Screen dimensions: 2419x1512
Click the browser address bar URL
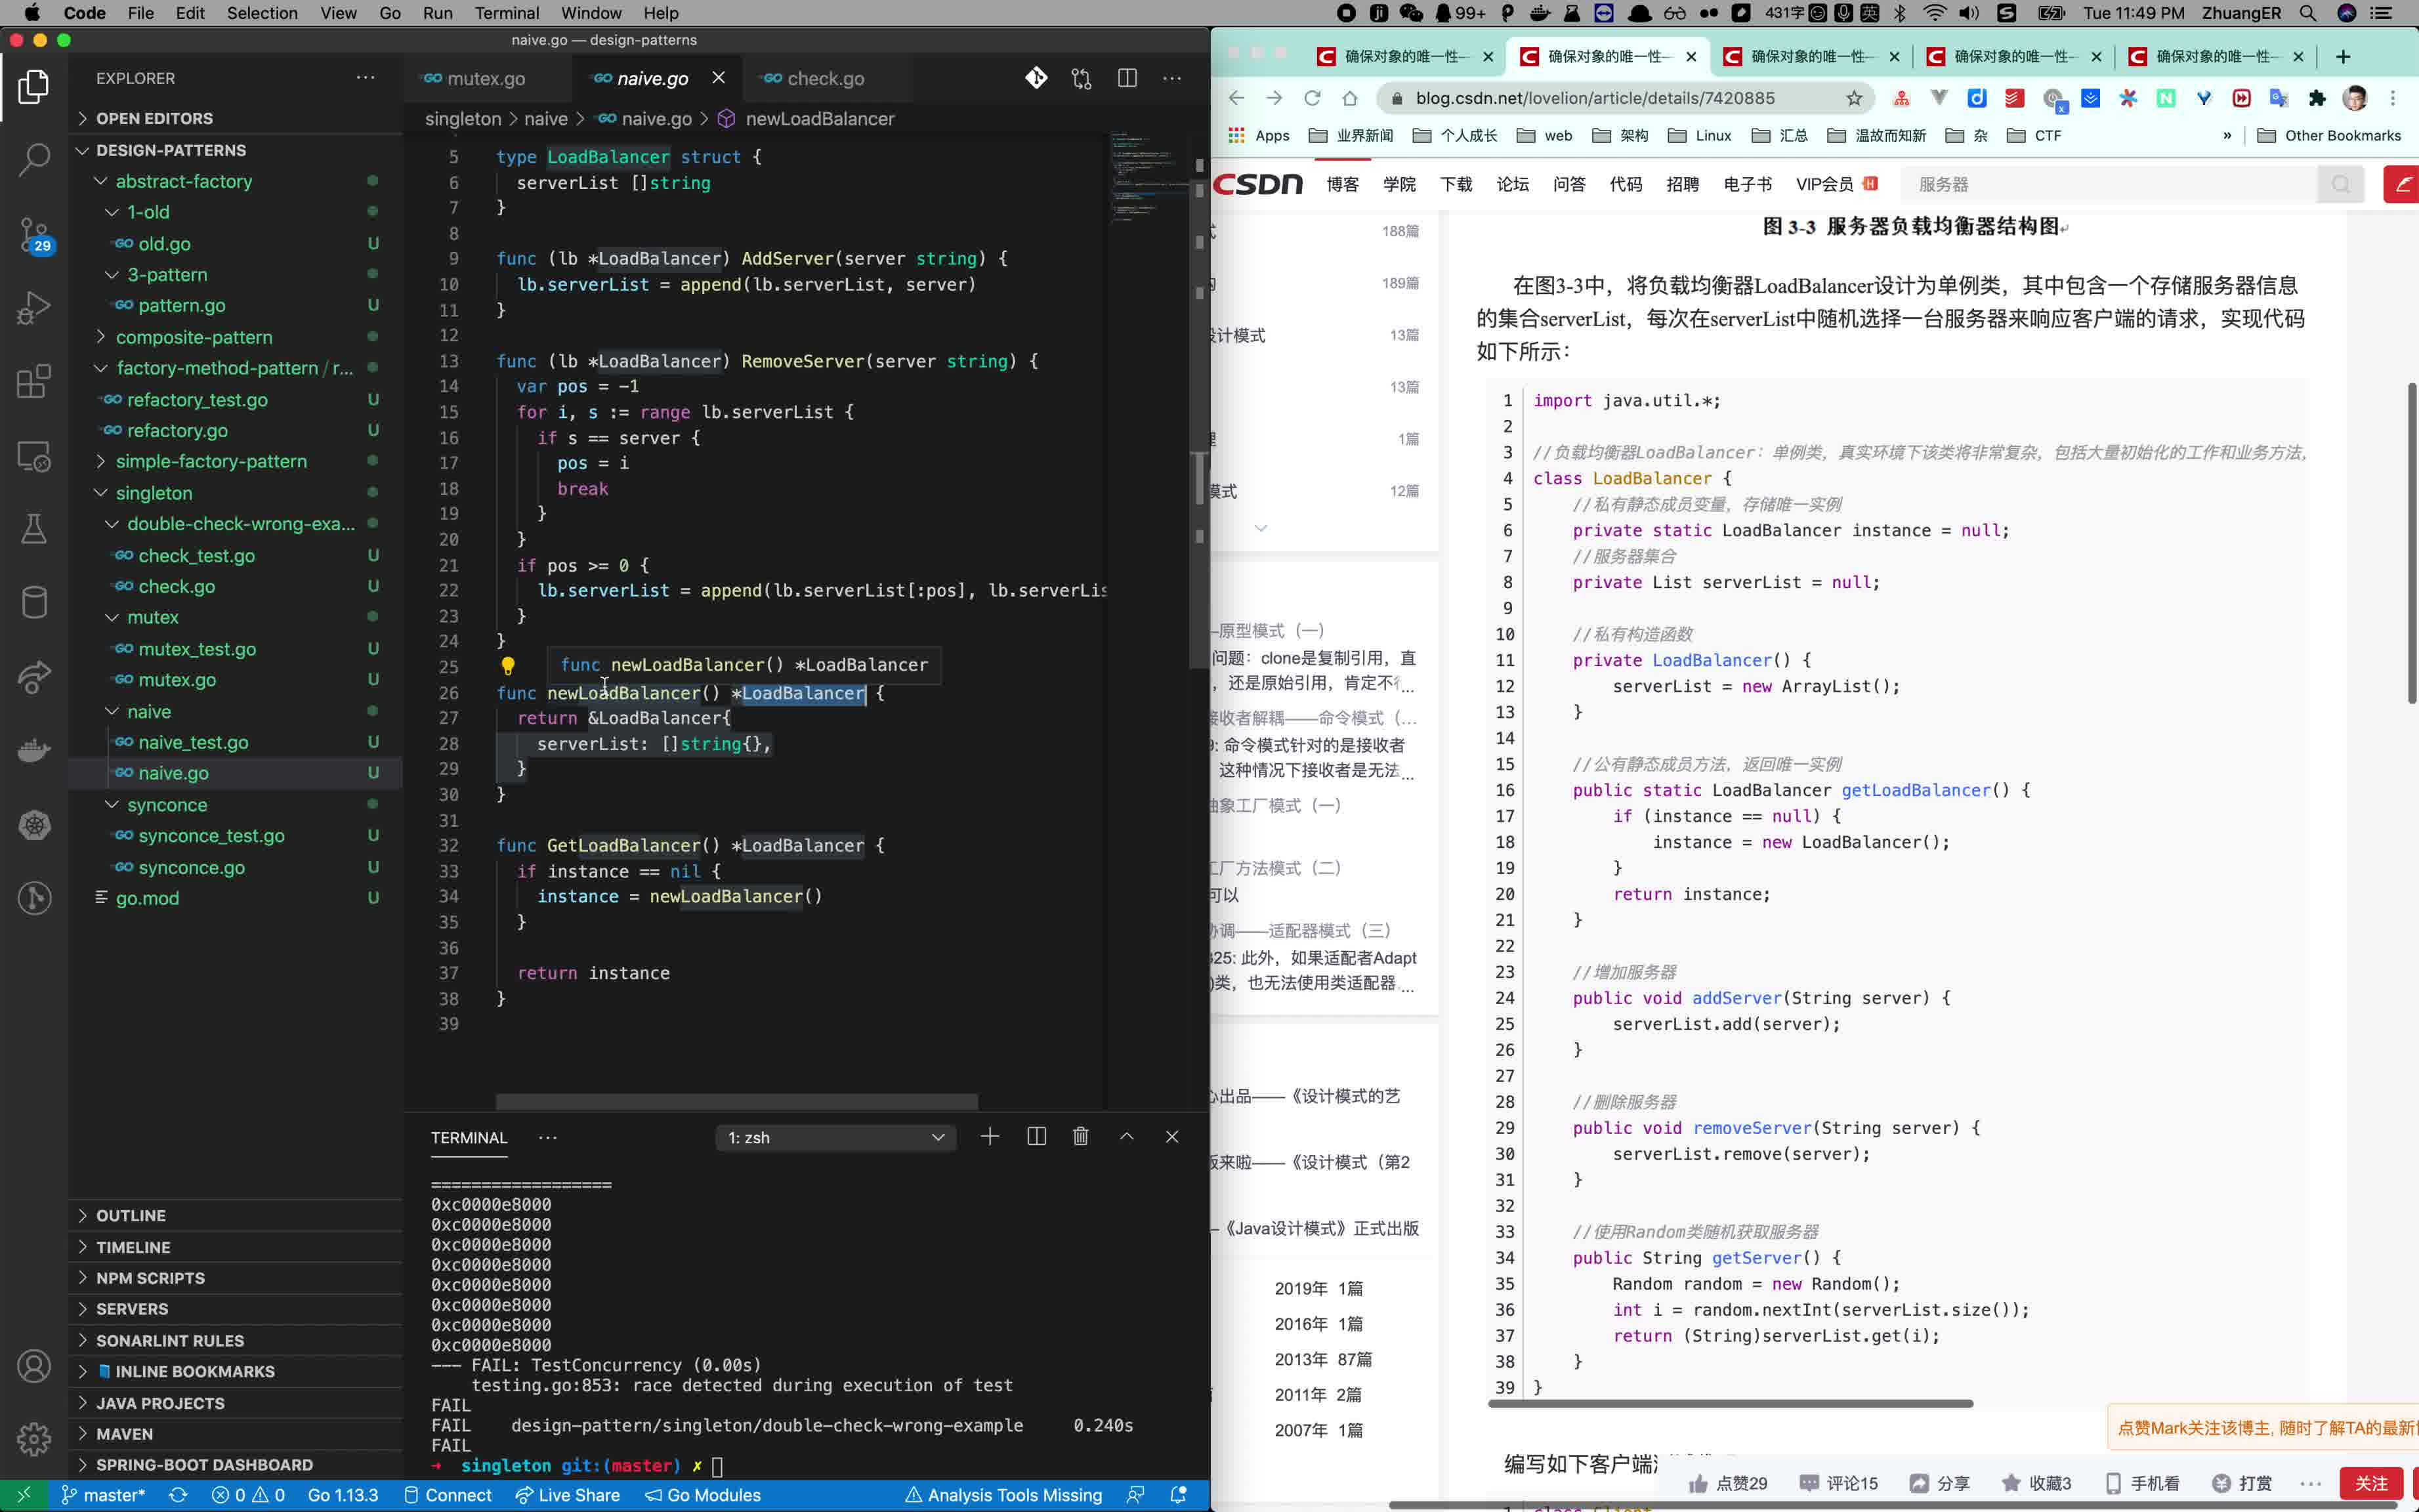pyautogui.click(x=1595, y=98)
